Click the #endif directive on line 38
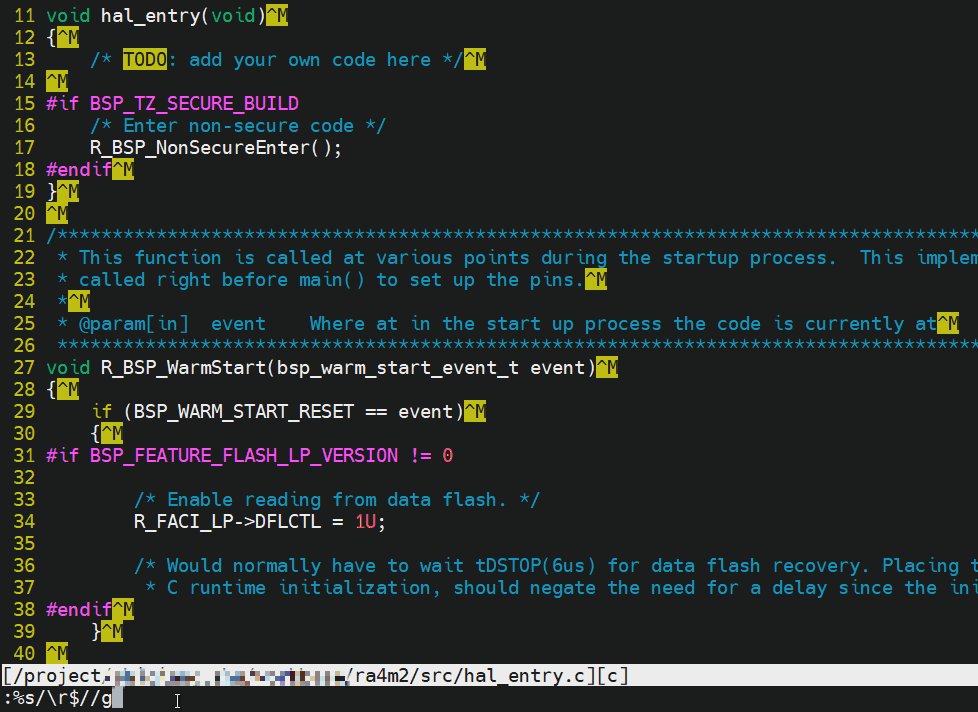The image size is (978, 712). pyautogui.click(x=79, y=610)
